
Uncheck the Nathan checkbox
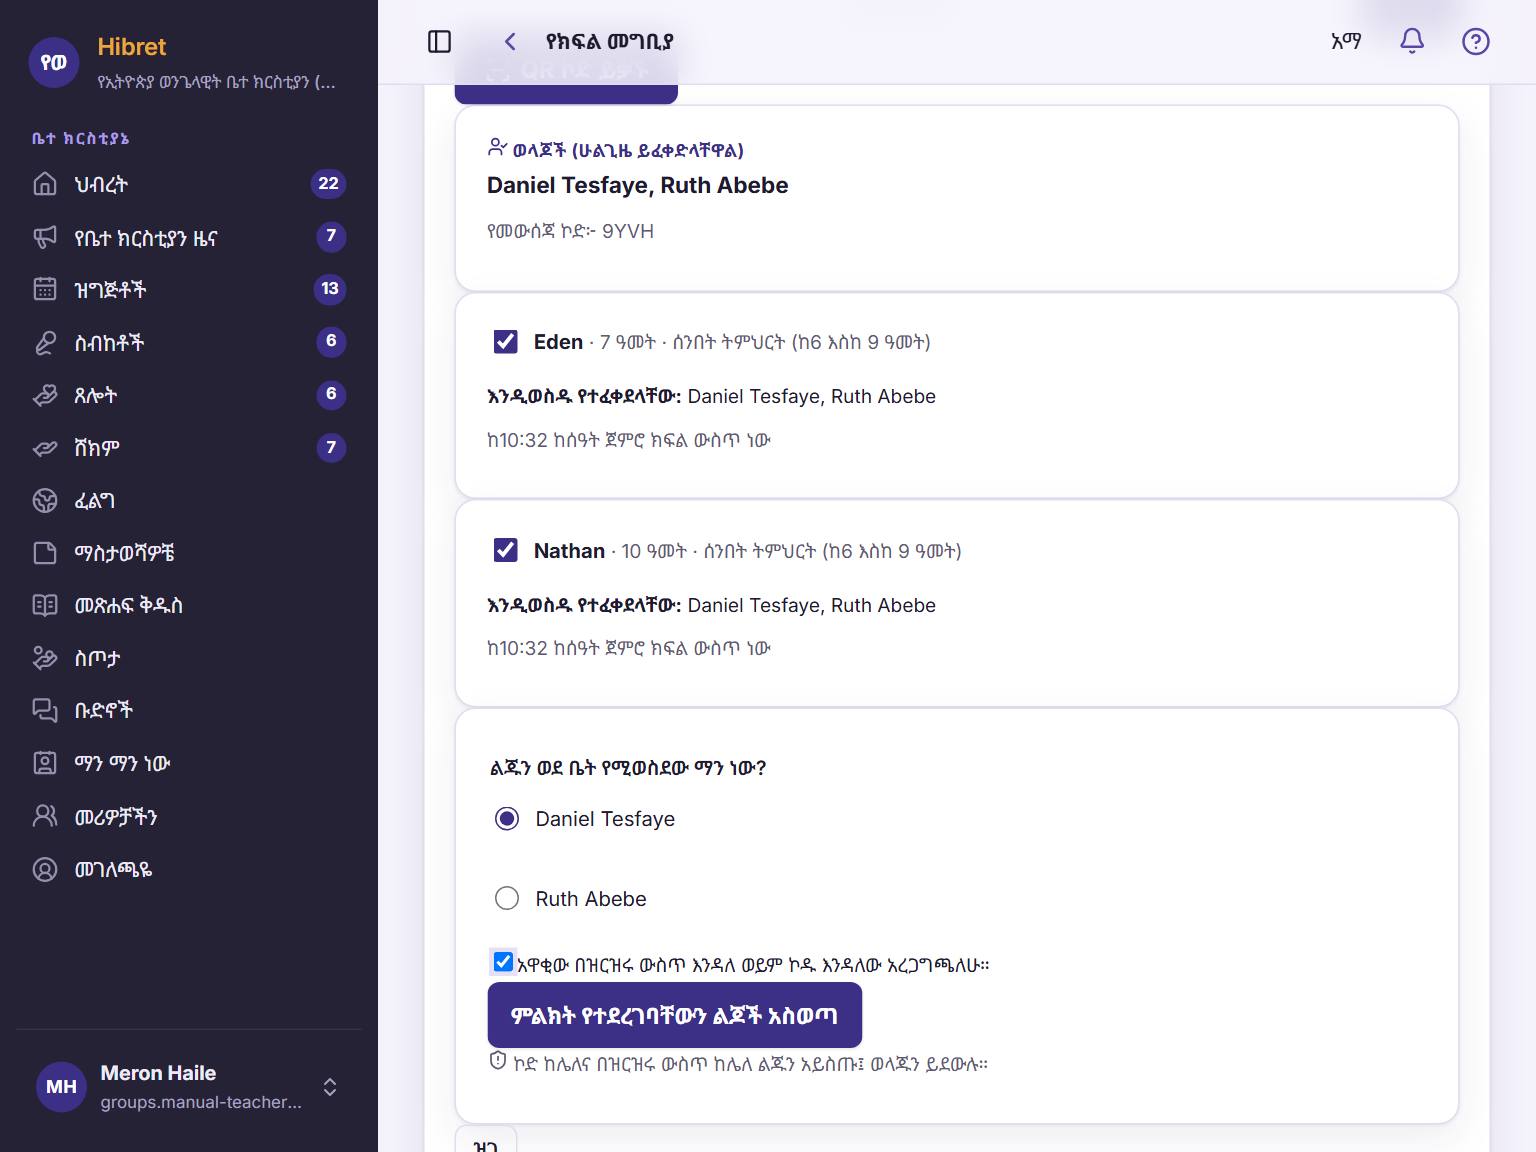(x=506, y=550)
